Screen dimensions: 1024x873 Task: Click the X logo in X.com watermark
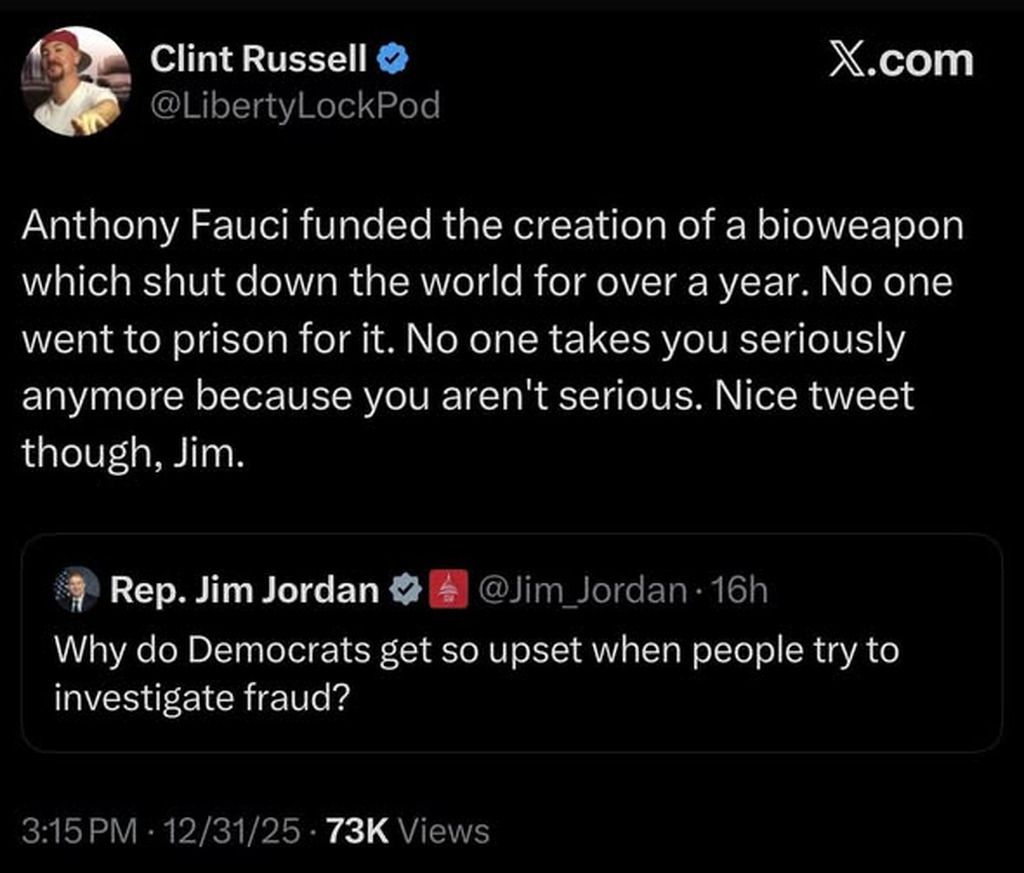[x=851, y=61]
